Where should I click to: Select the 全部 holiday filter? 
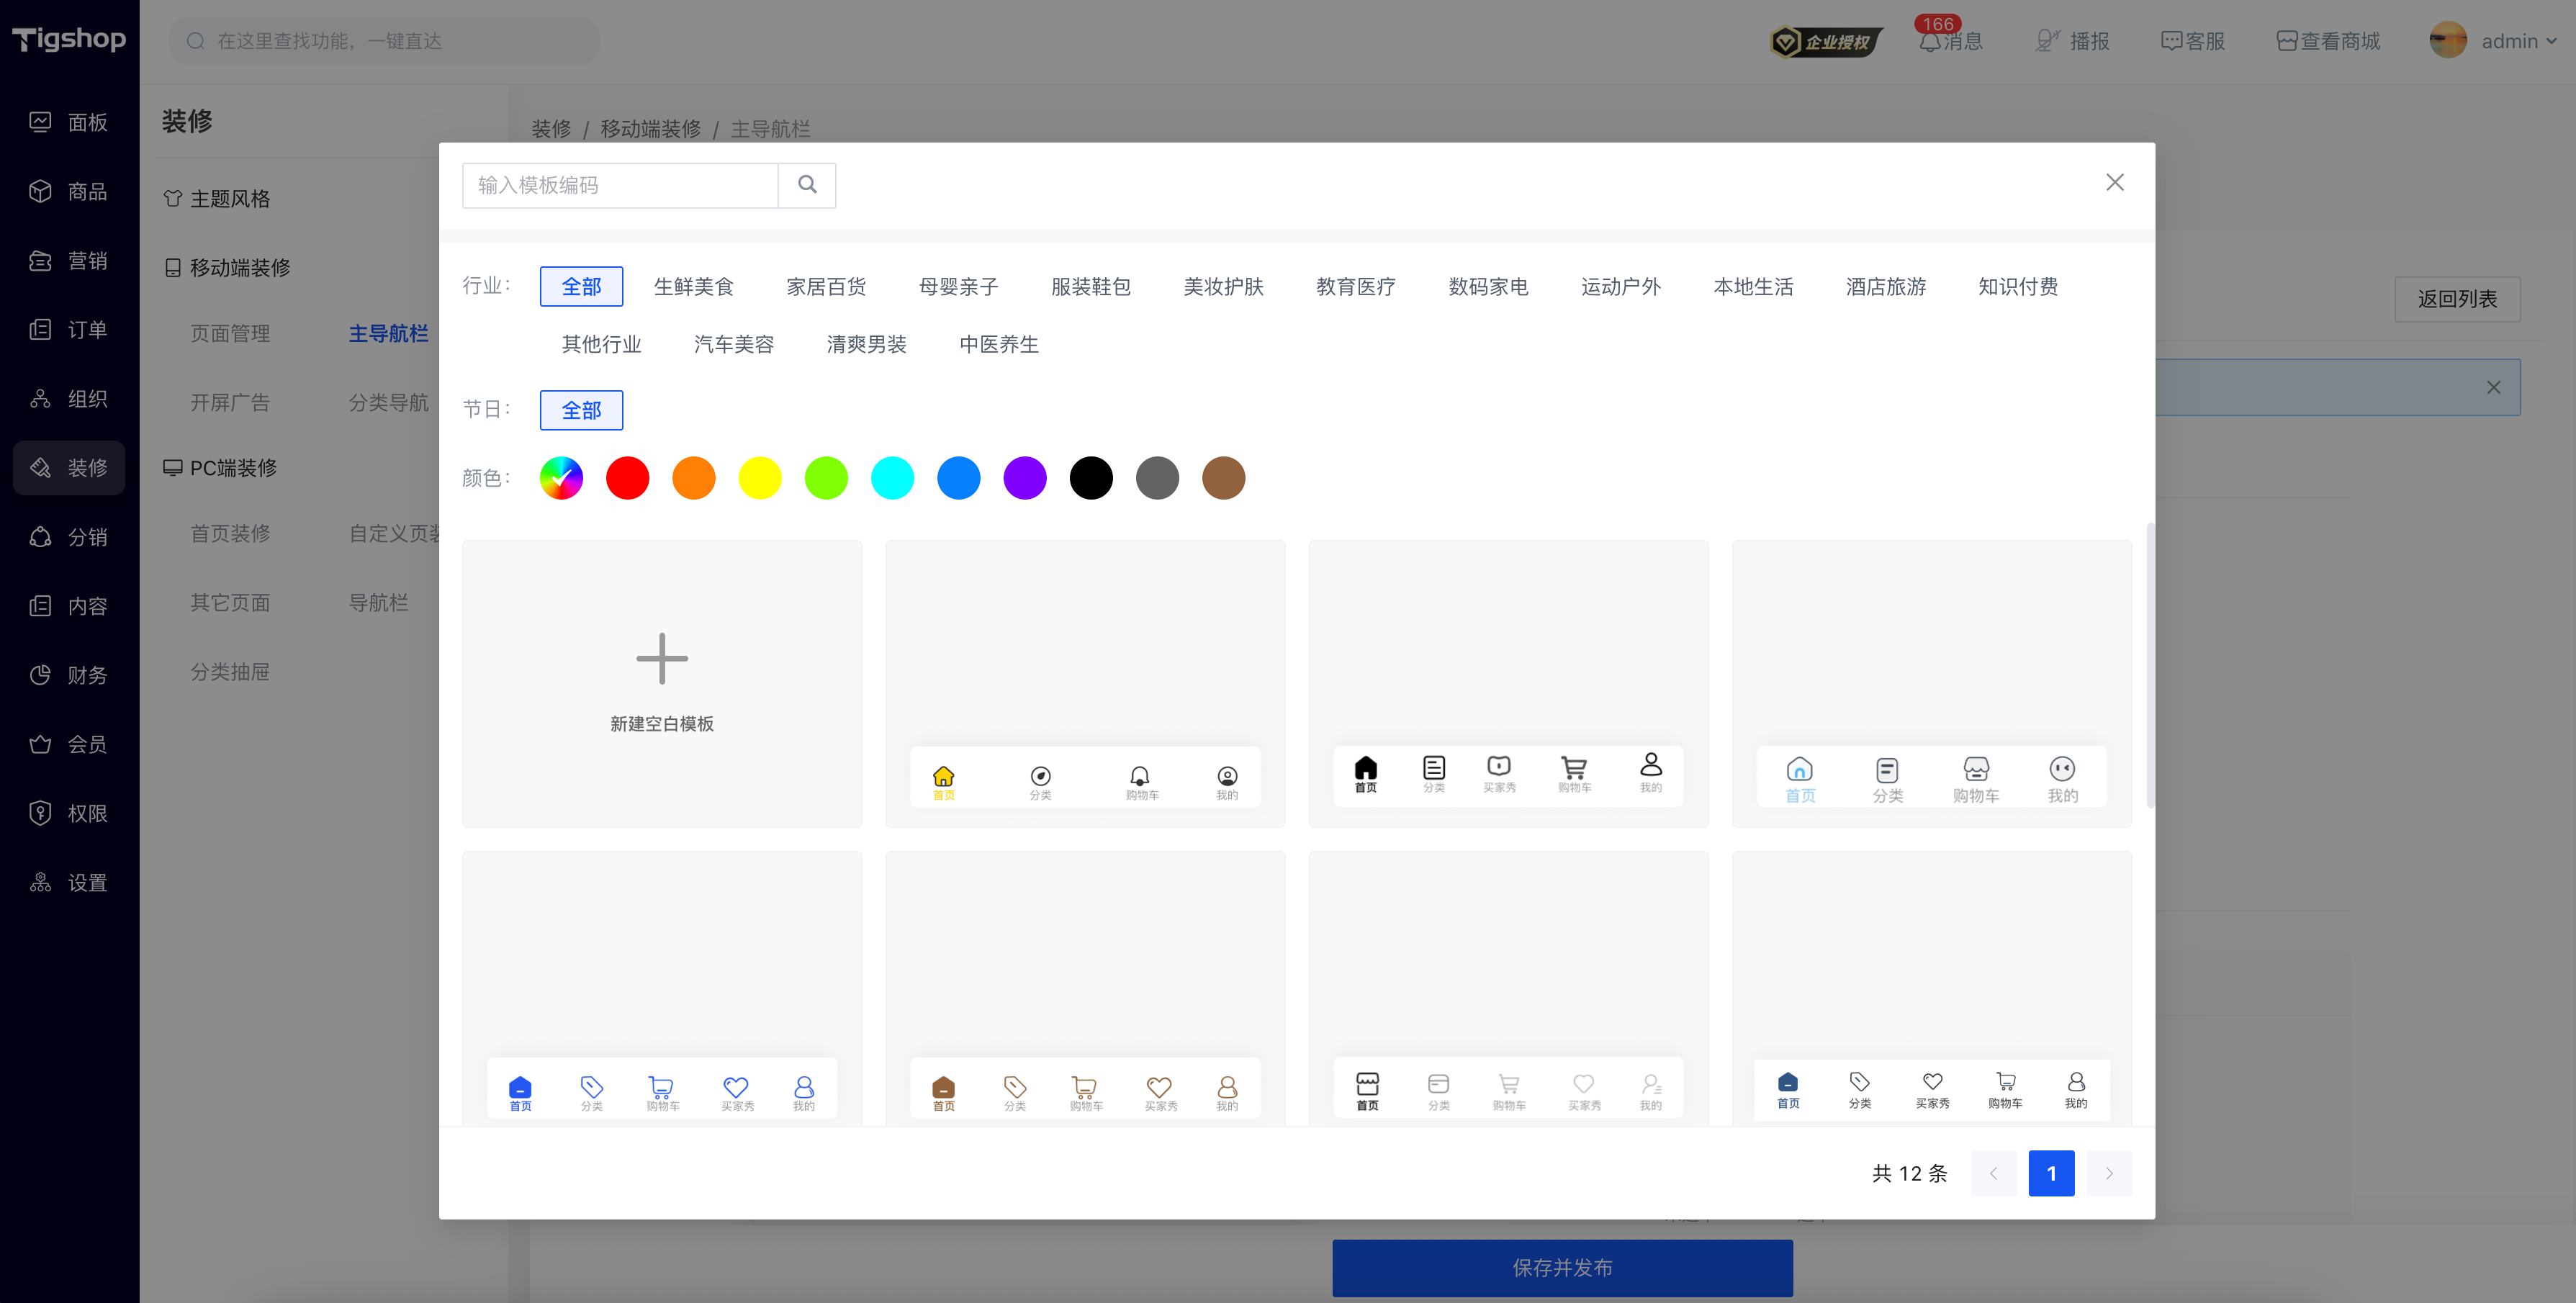point(581,410)
